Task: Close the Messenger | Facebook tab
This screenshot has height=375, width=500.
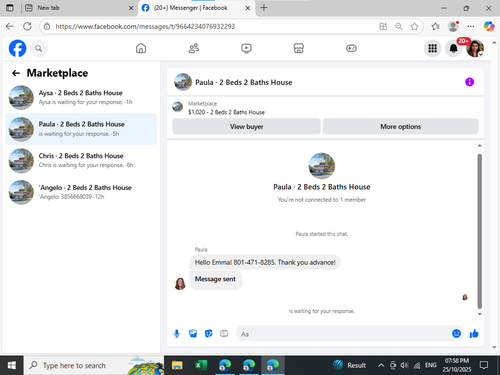Action: pos(248,8)
